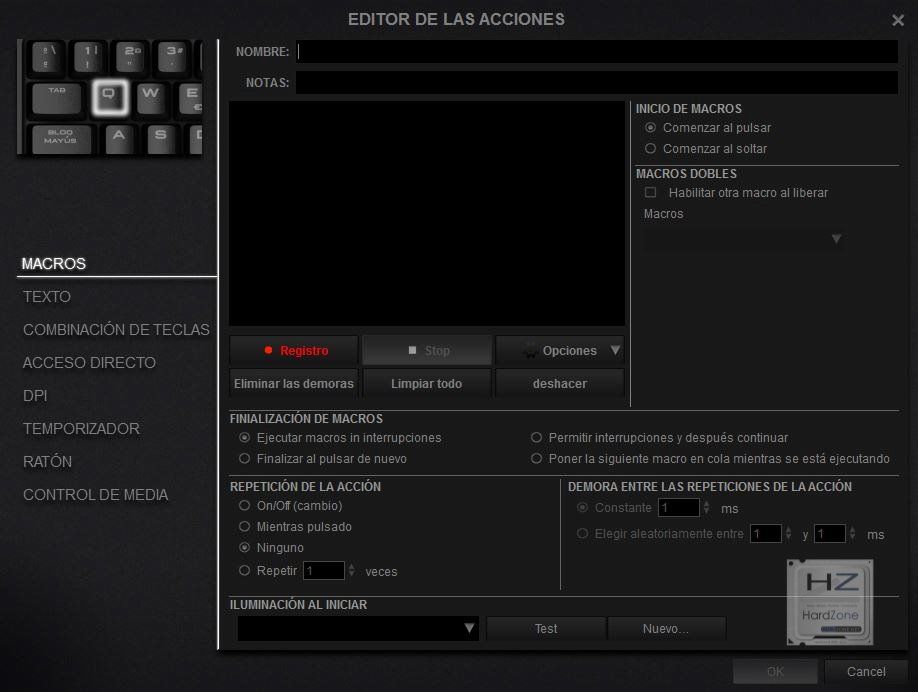The height and width of the screenshot is (692, 918).
Task: Choose Ninguno repetition option
Action: tap(245, 548)
